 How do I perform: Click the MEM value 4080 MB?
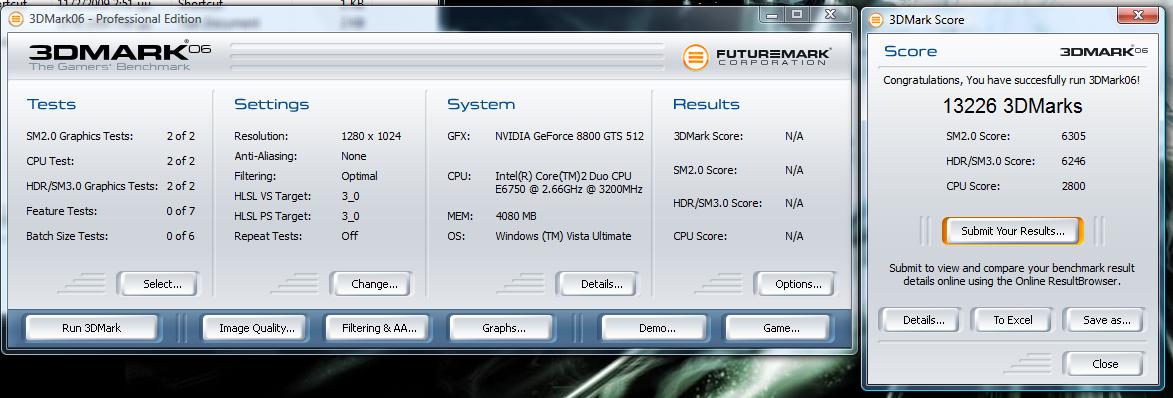click(x=516, y=216)
